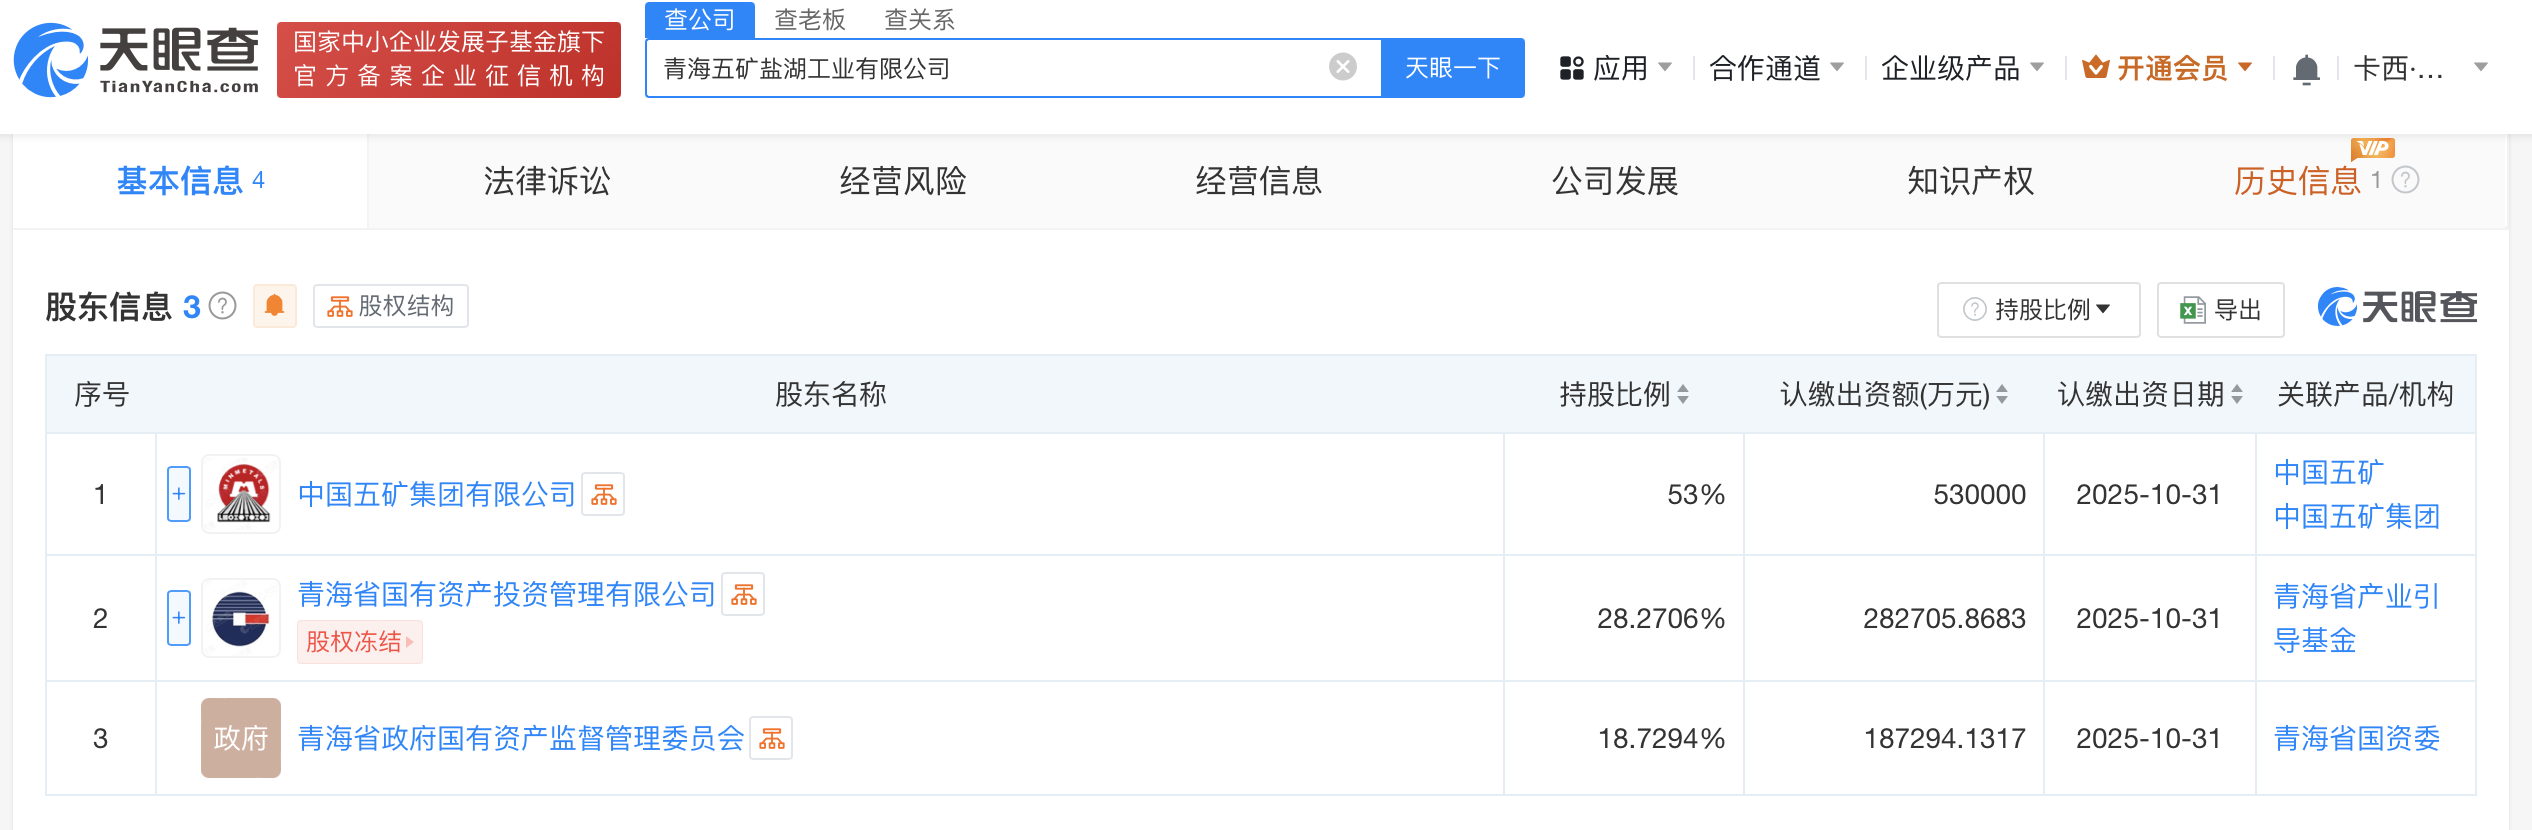Clear the search box with the X icon
This screenshot has height=830, width=2532.
pyautogui.click(x=1342, y=67)
